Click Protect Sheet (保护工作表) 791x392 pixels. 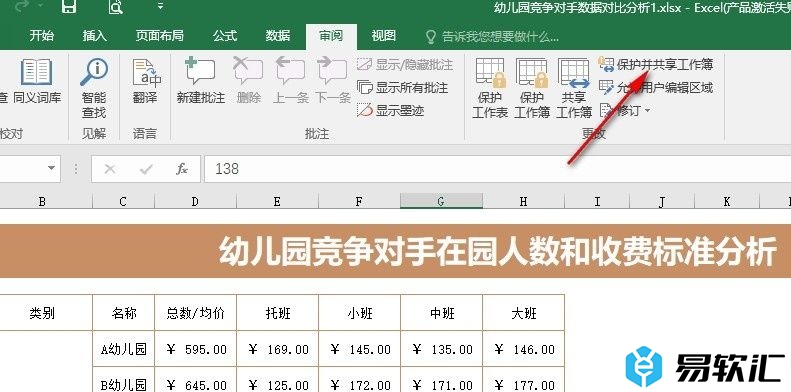tap(490, 88)
